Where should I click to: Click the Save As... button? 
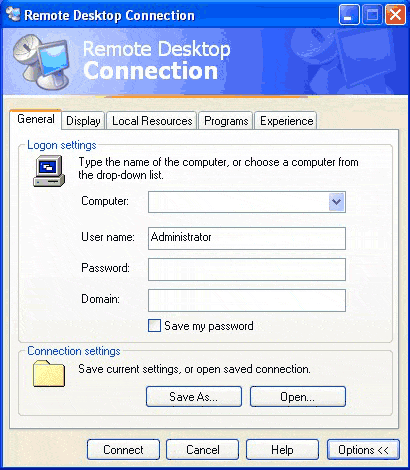click(x=194, y=397)
